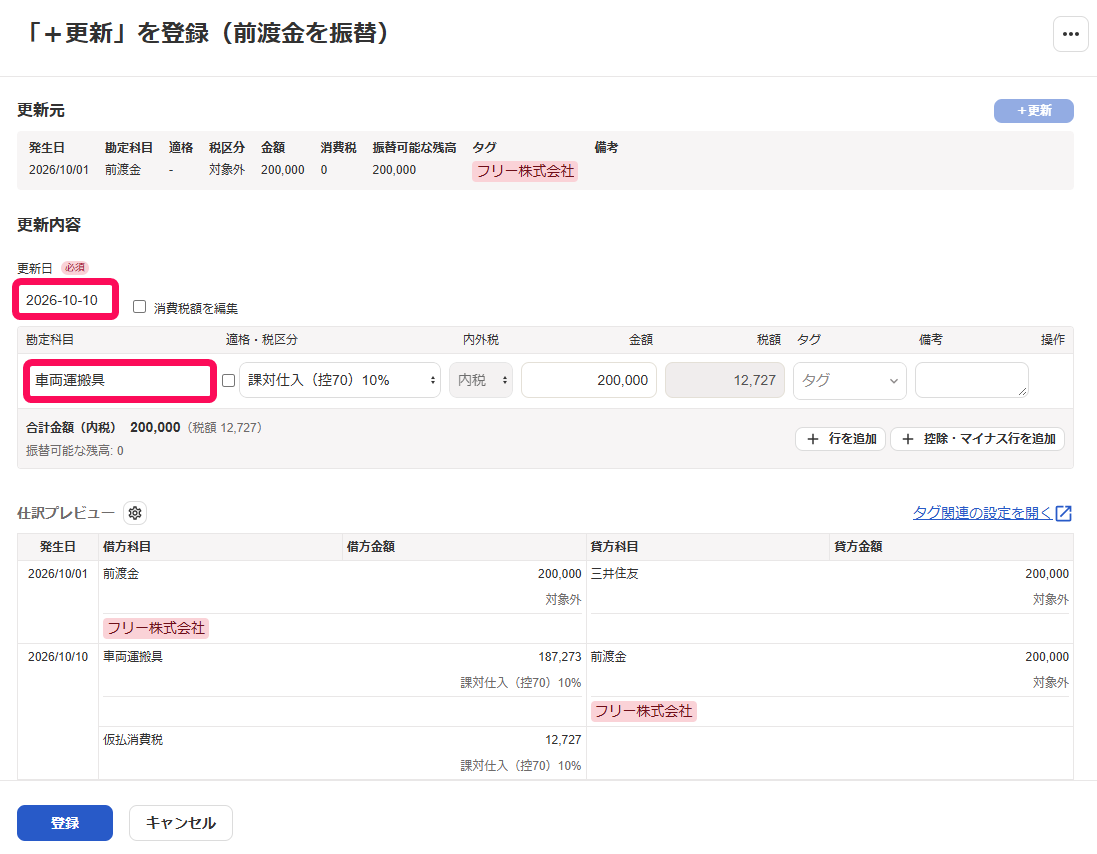Open the 内税 dropdown
The image size is (1097, 854).
[481, 380]
